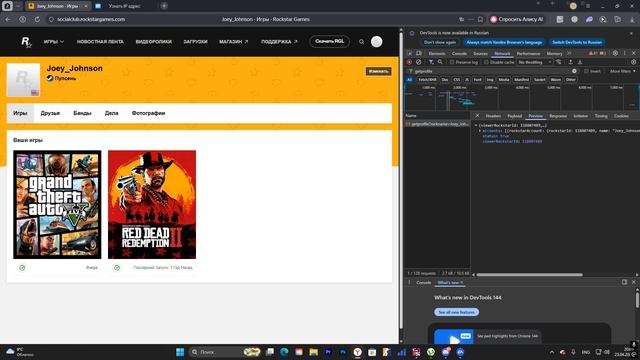Tick the Invert filter checkbox

[586, 71]
